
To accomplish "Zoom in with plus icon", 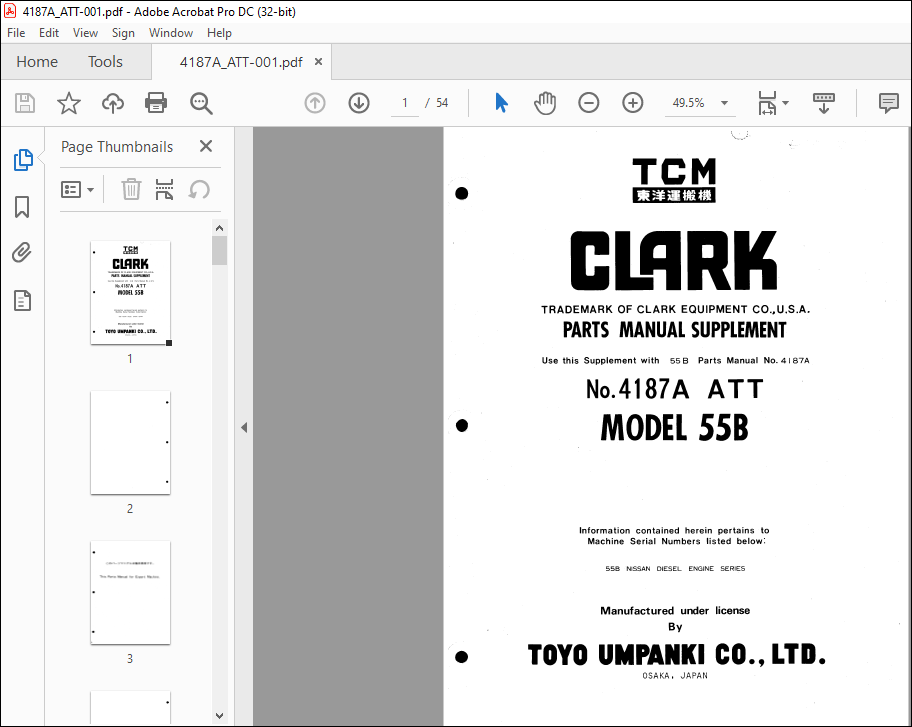I will point(632,103).
